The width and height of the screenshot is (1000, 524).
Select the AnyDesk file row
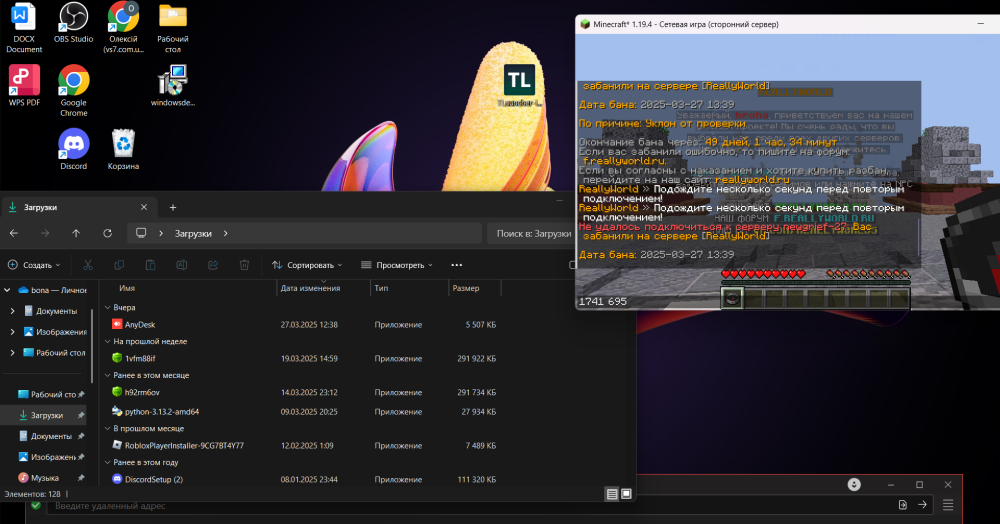(301, 324)
